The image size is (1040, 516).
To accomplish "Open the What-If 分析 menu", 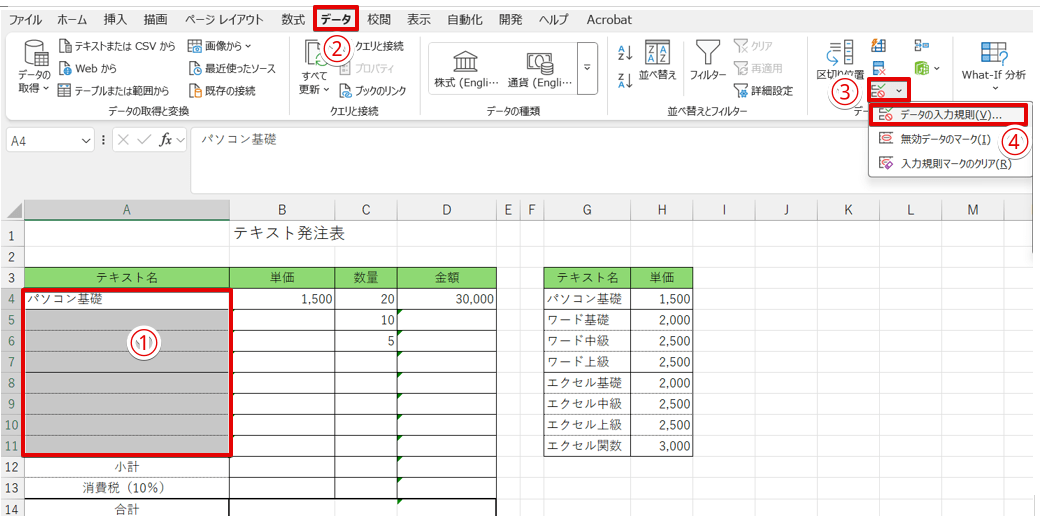I will pos(993,66).
